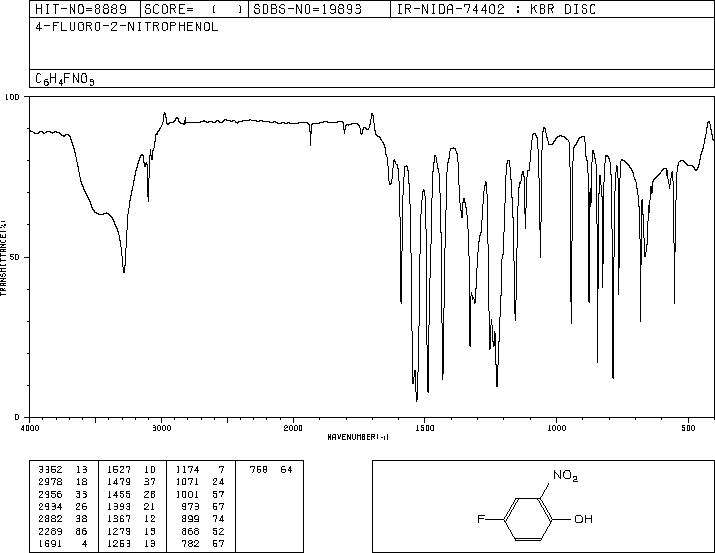Select the compound name 4-FLUORO-2-NITROPHENOL
The height and width of the screenshot is (553, 715).
pos(127,27)
